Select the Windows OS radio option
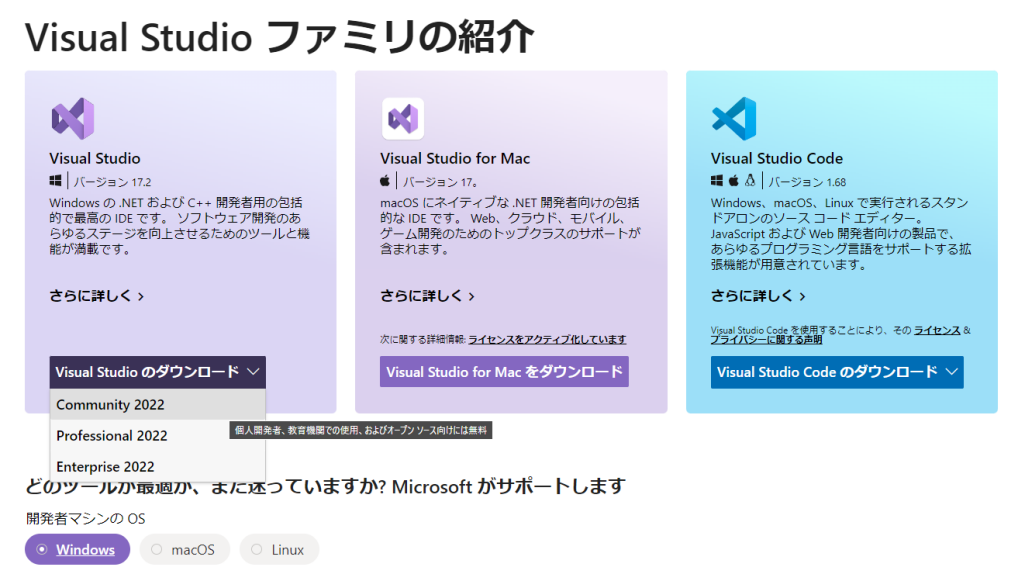Image resolution: width=1025 pixels, height=581 pixels. 77,550
